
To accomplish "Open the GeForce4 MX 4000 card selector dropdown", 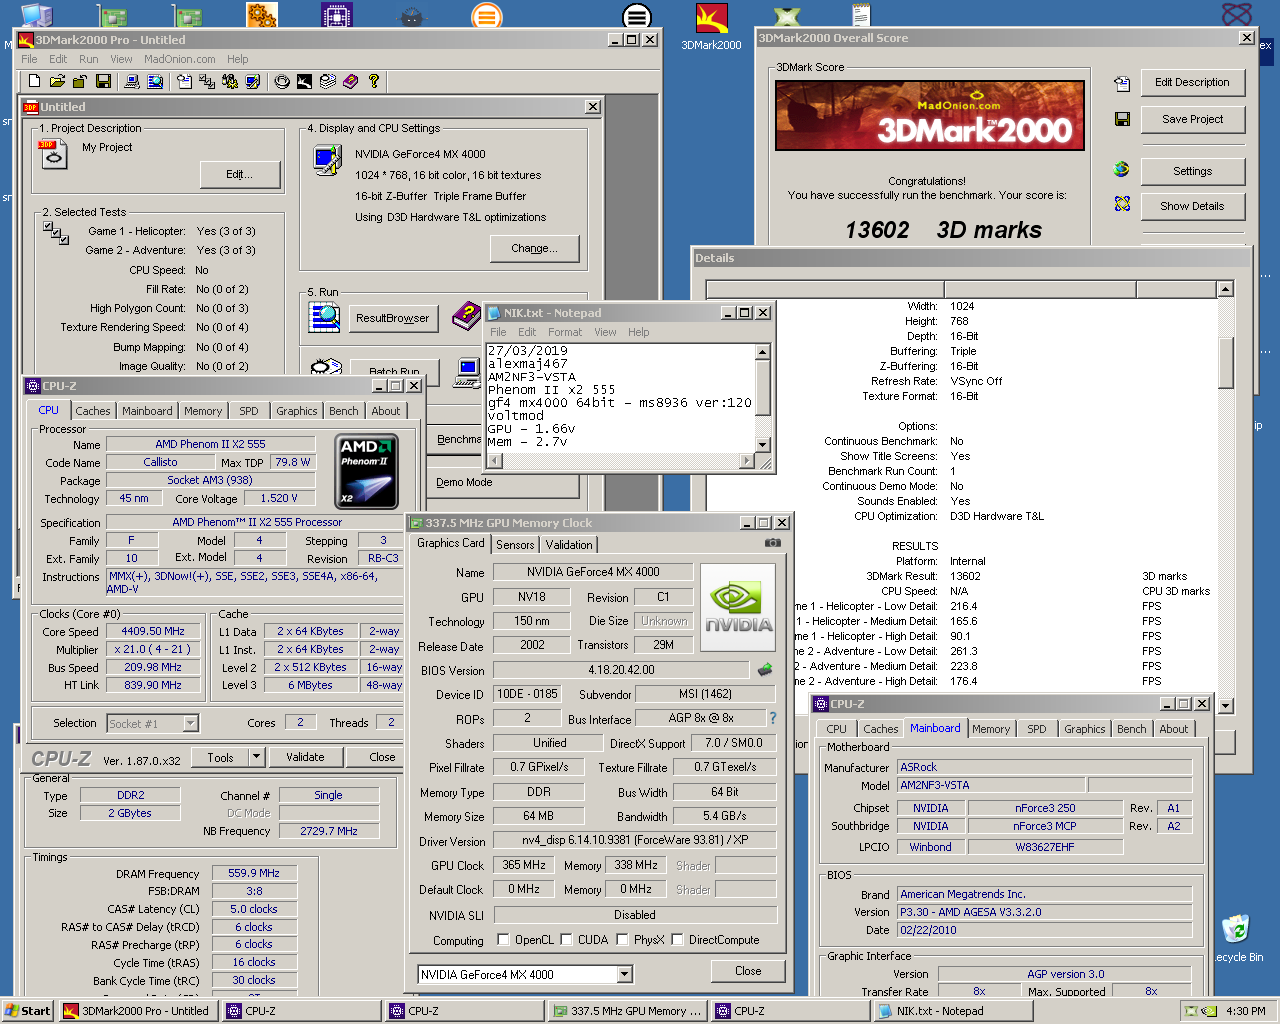I will click(x=625, y=974).
